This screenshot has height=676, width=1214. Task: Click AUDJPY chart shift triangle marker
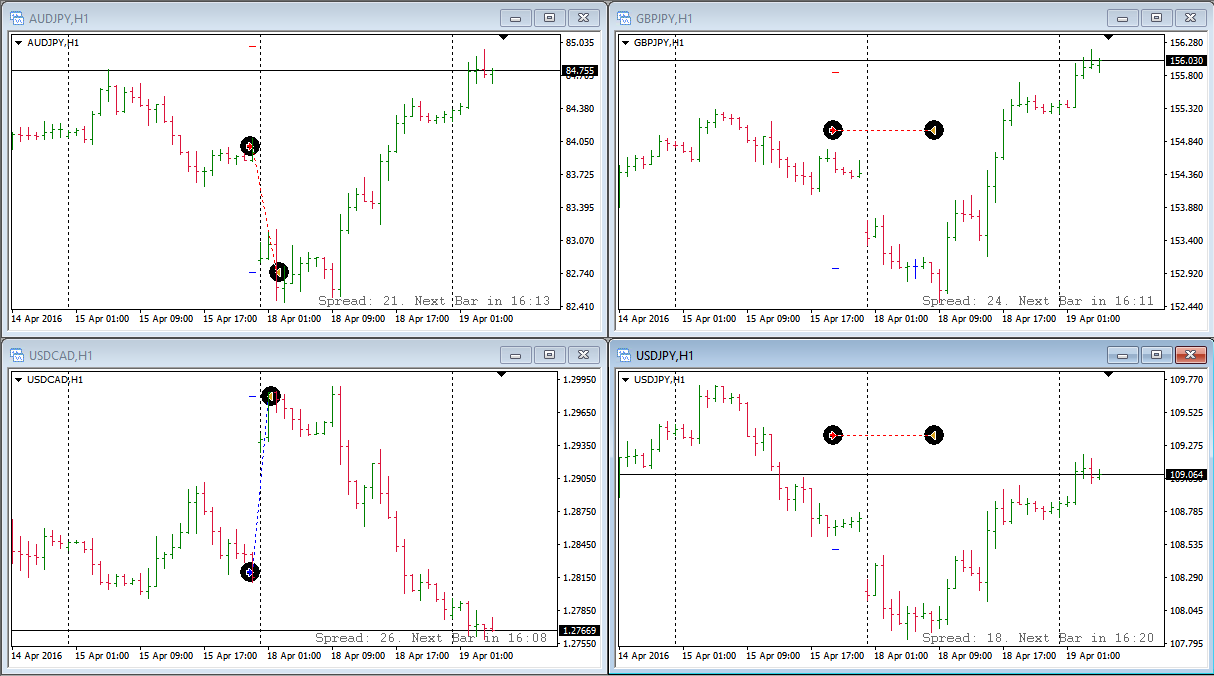(503, 38)
